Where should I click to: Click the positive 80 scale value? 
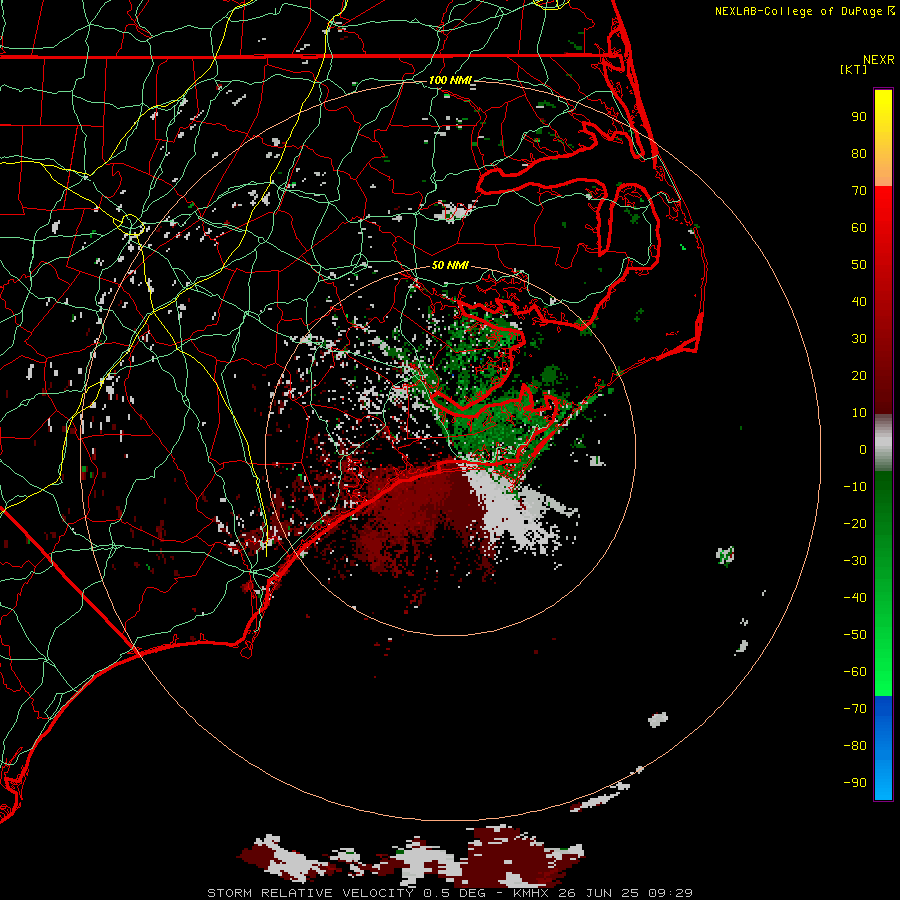(x=859, y=153)
